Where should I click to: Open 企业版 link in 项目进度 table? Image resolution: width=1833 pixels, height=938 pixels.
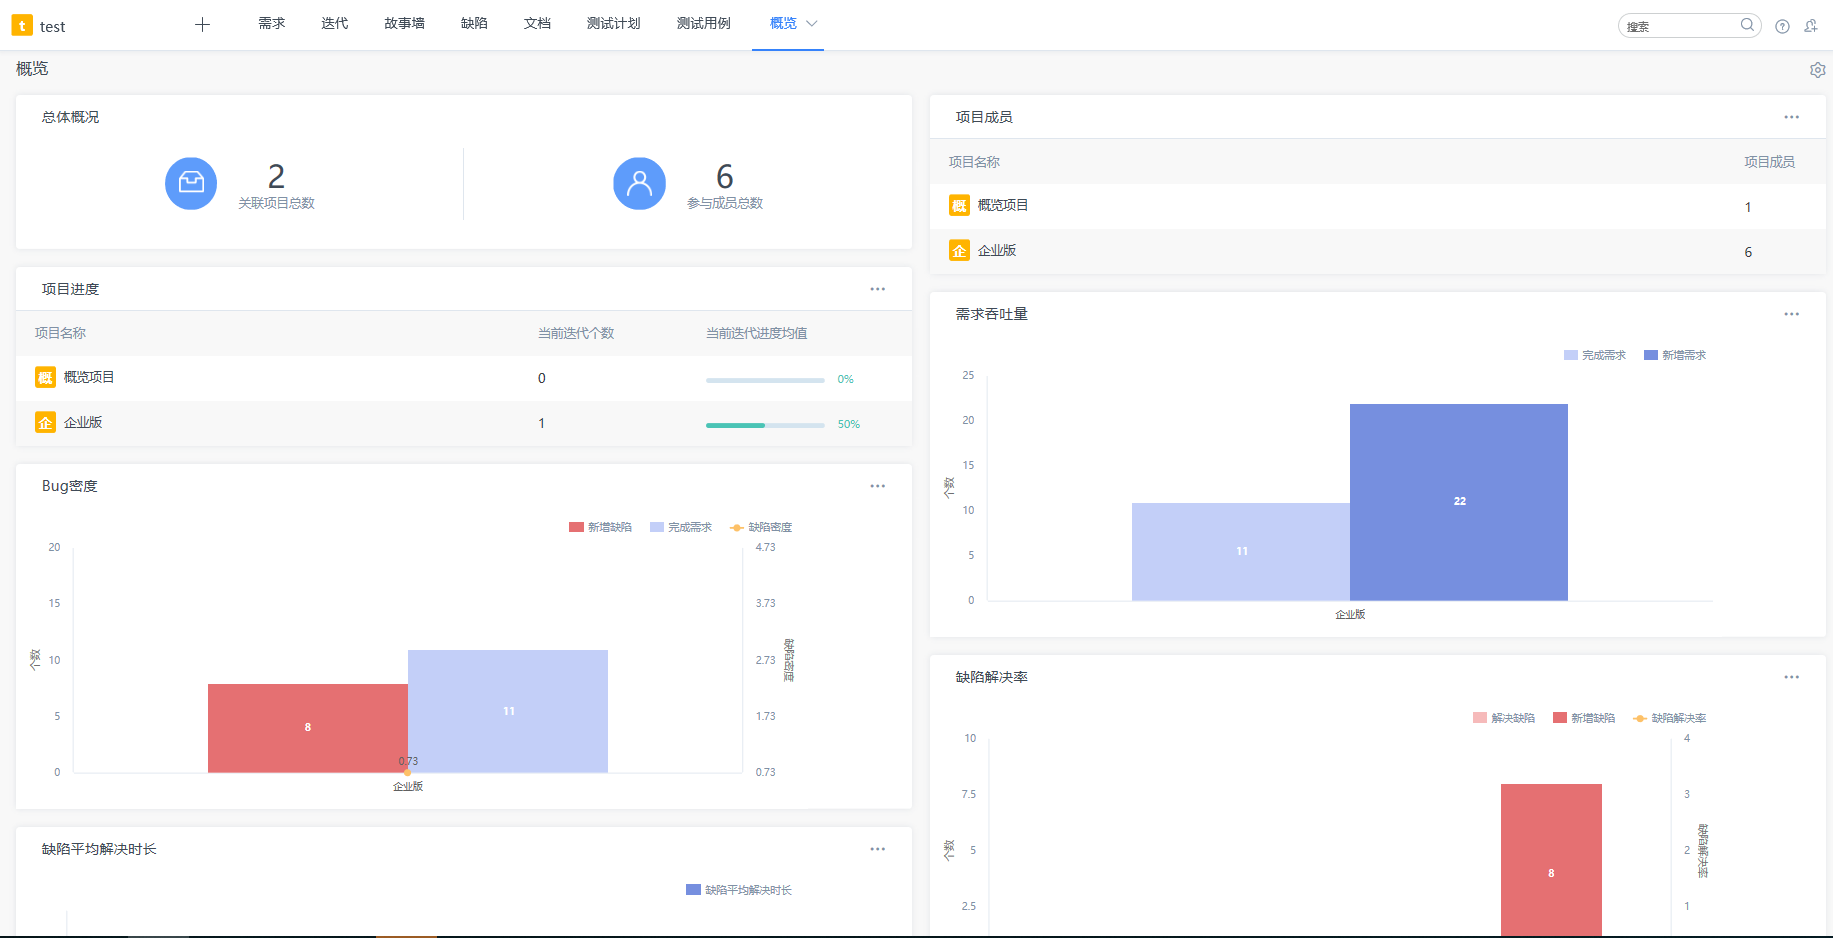coord(83,422)
